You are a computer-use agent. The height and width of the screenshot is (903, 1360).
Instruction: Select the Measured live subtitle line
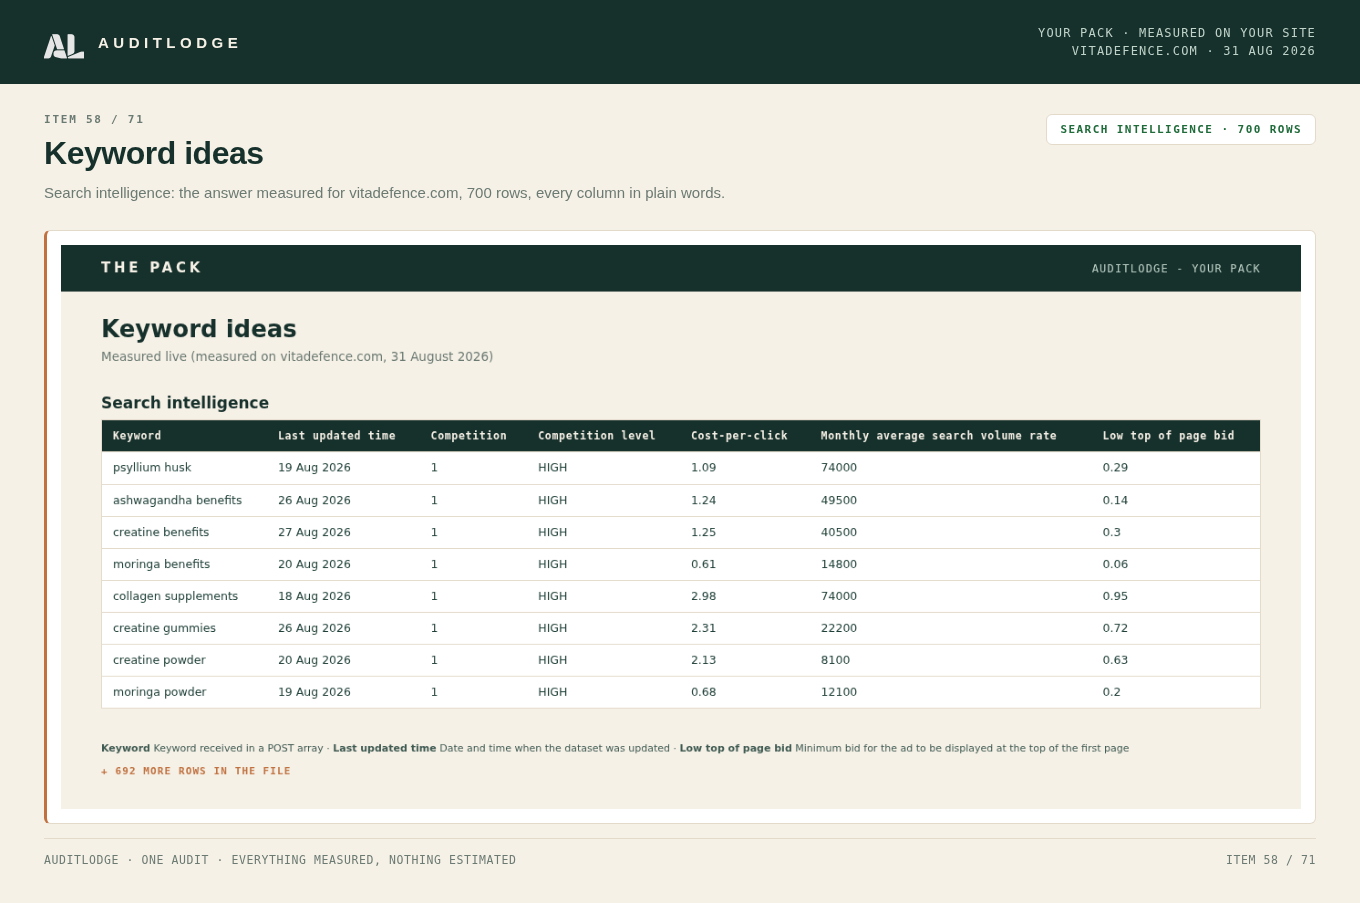tap(297, 357)
